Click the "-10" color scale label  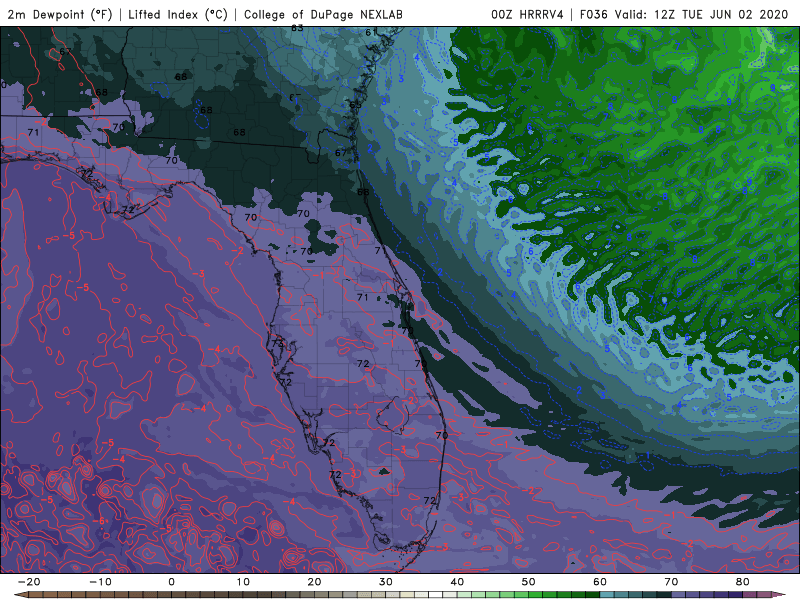[100, 582]
